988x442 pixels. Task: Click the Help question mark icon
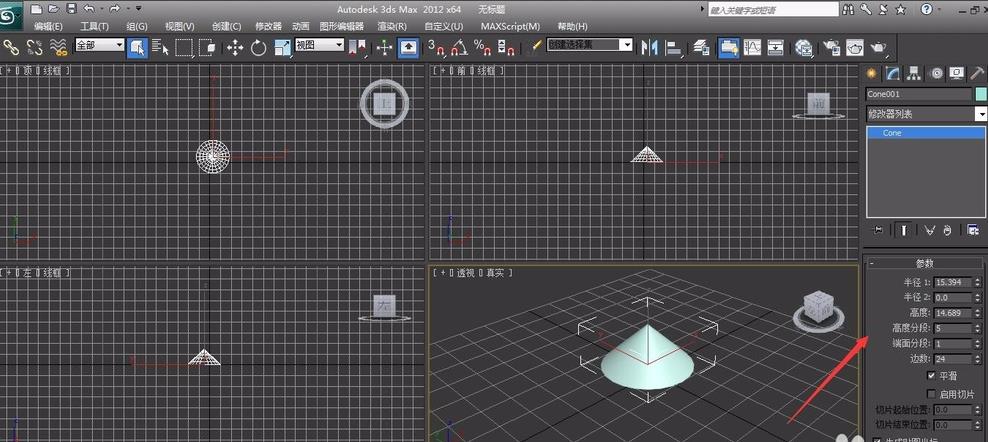(927, 9)
